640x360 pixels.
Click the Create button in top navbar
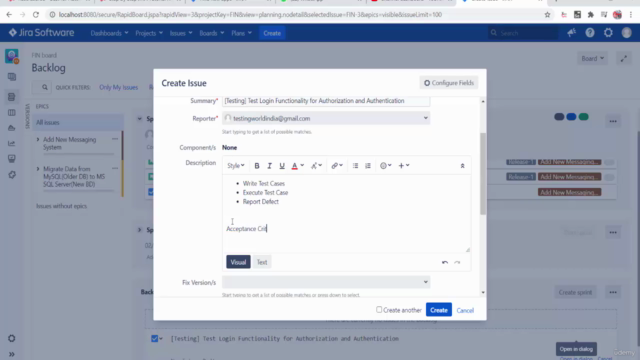(x=272, y=33)
